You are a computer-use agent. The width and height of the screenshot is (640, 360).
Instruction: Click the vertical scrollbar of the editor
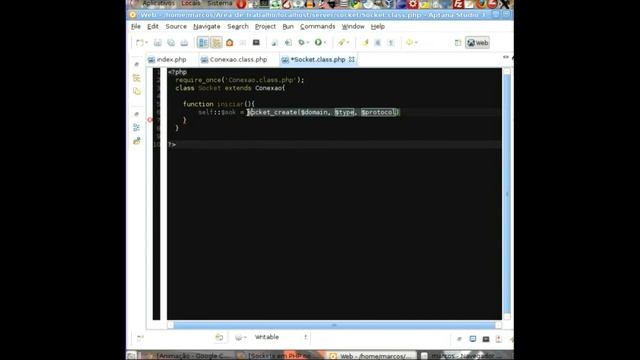tap(507, 194)
